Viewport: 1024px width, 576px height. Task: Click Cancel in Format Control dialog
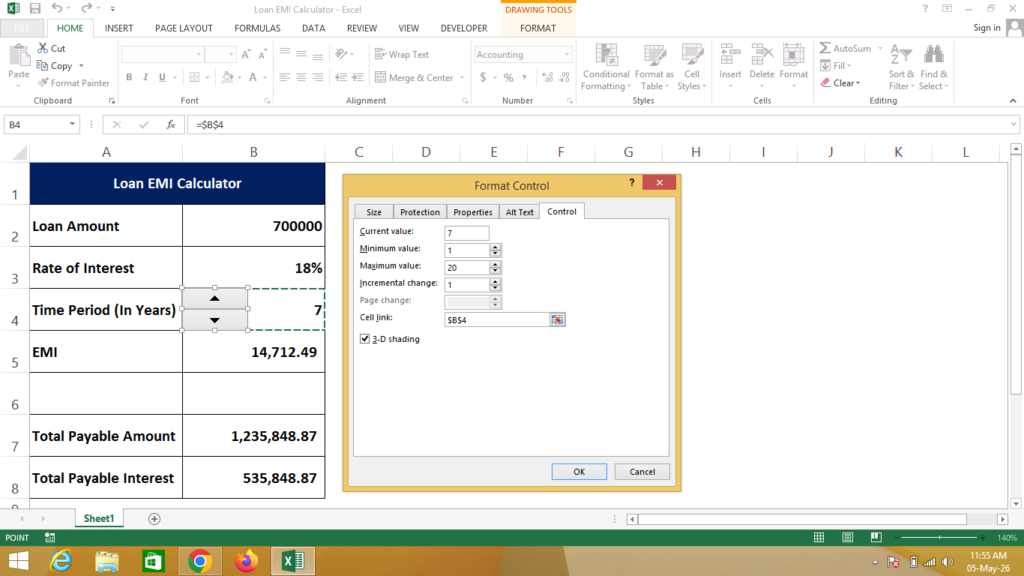(x=642, y=472)
